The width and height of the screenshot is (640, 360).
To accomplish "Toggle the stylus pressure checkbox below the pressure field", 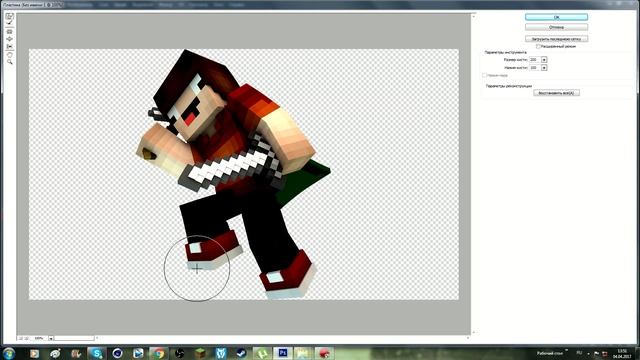I will pos(484,76).
